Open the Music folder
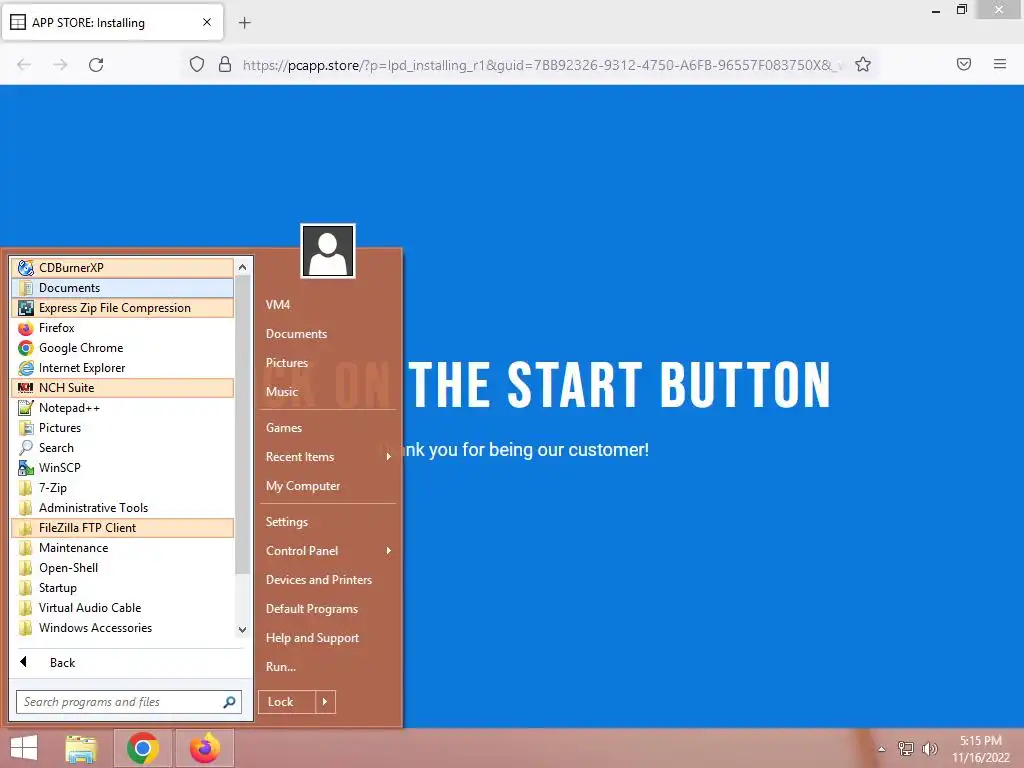The height and width of the screenshot is (768, 1024). pyautogui.click(x=328, y=392)
